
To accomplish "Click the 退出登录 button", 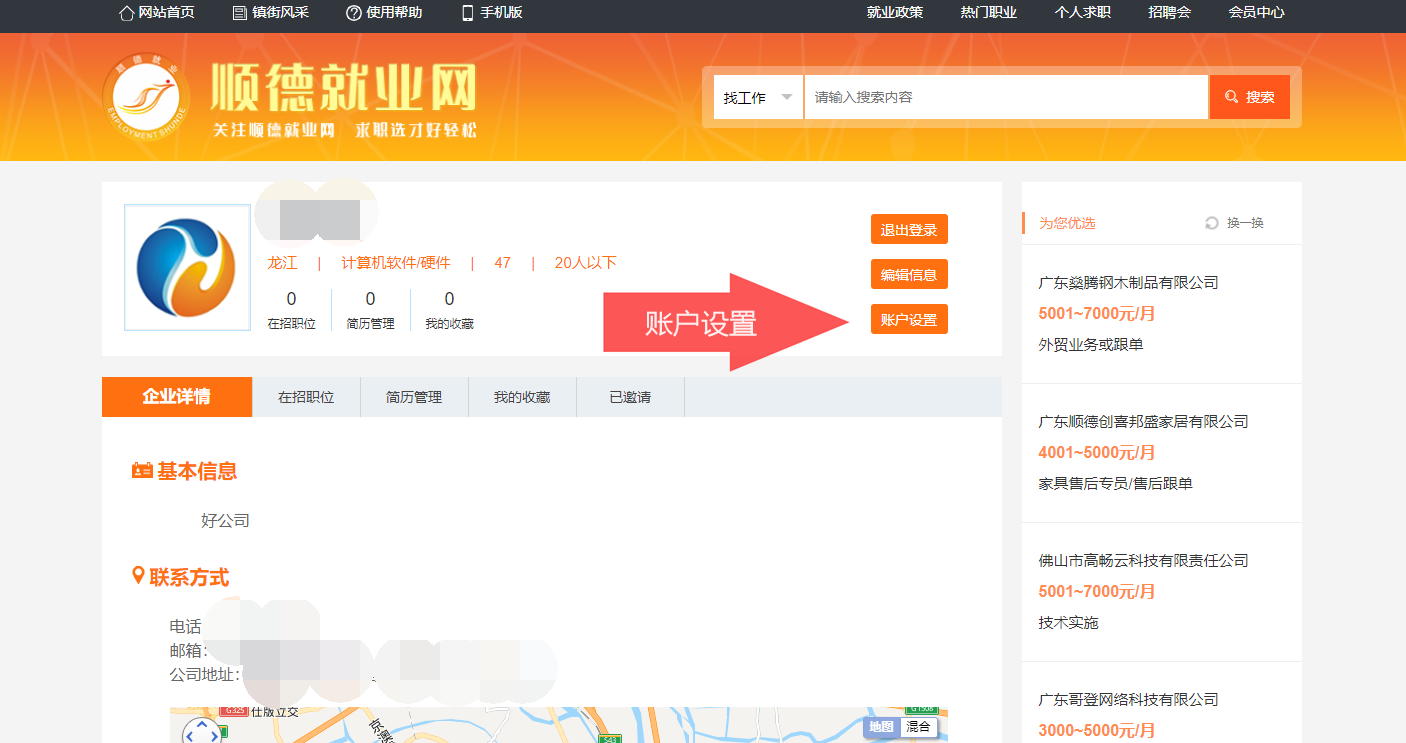I will coord(908,230).
